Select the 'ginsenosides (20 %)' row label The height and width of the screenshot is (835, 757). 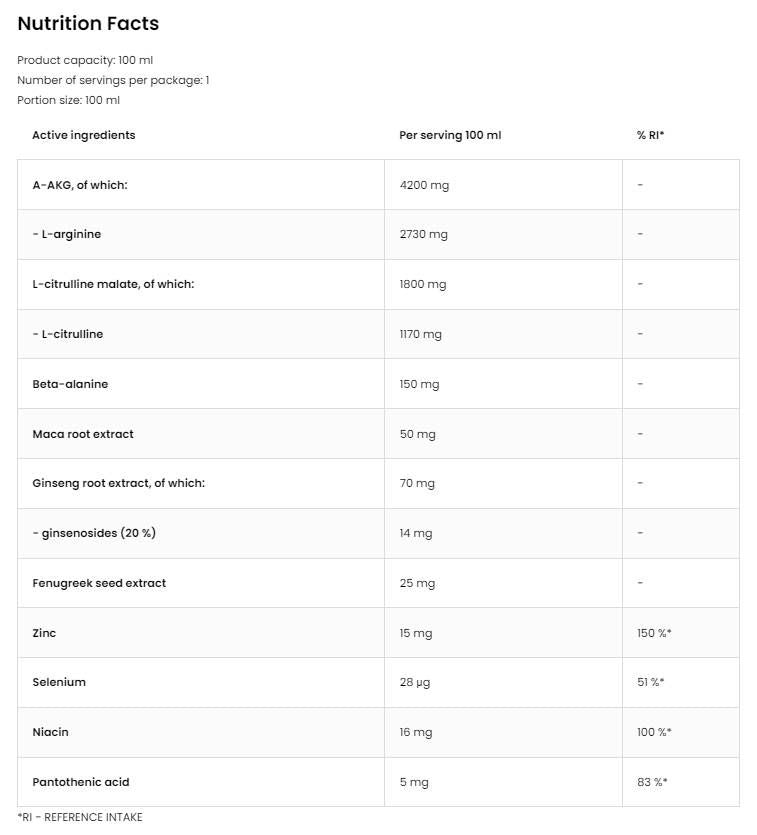tap(94, 533)
